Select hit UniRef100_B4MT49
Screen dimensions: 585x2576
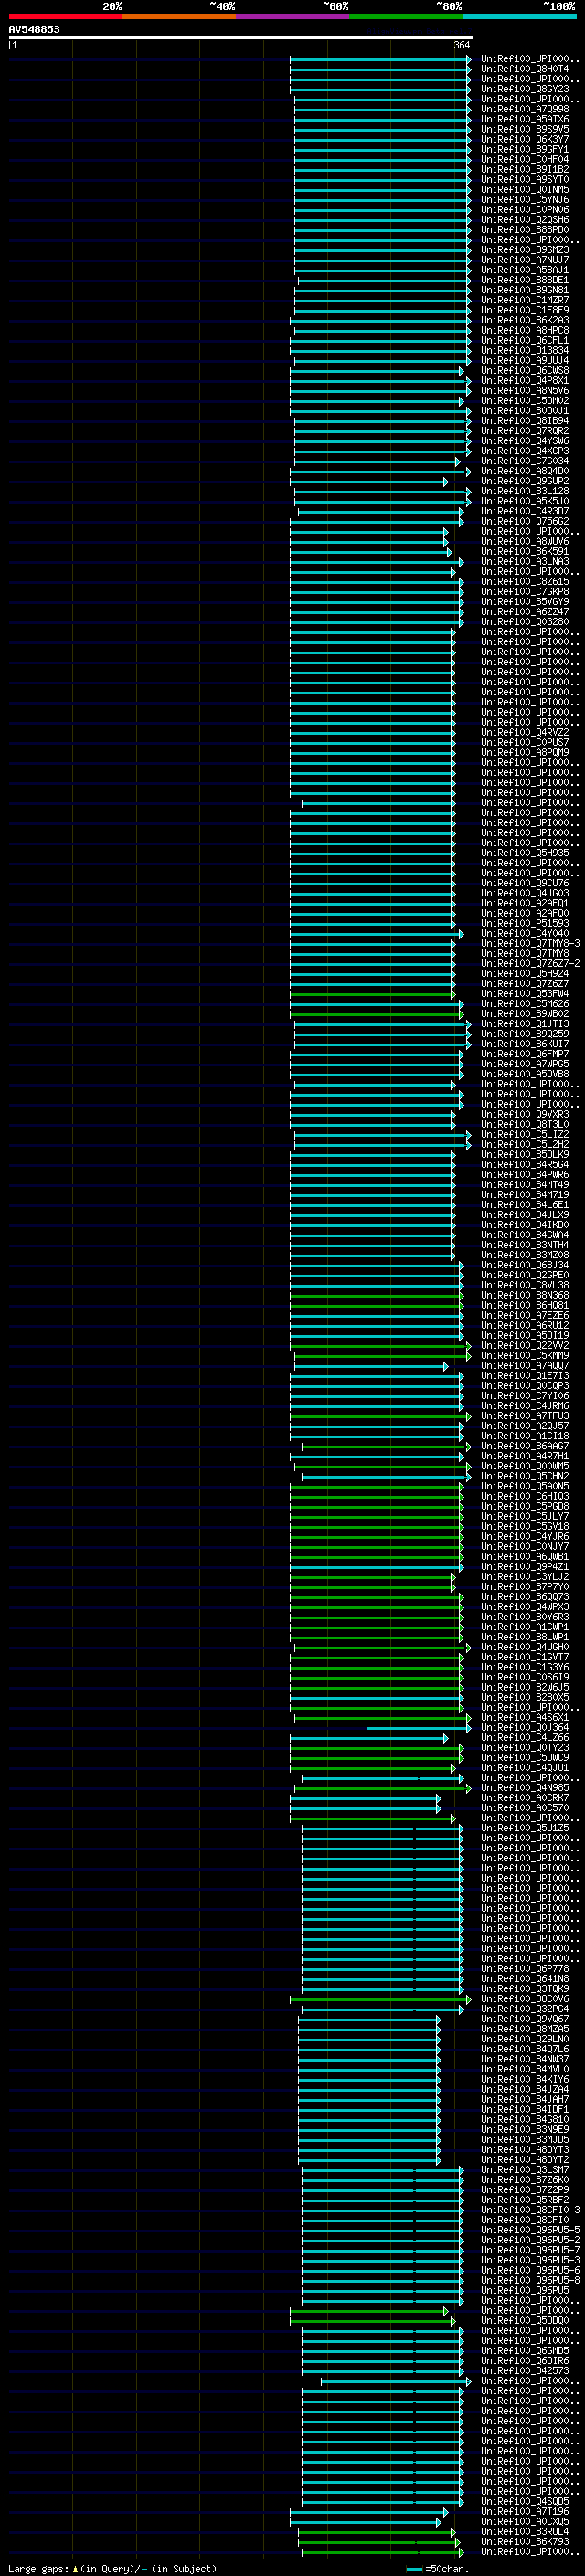(524, 1184)
